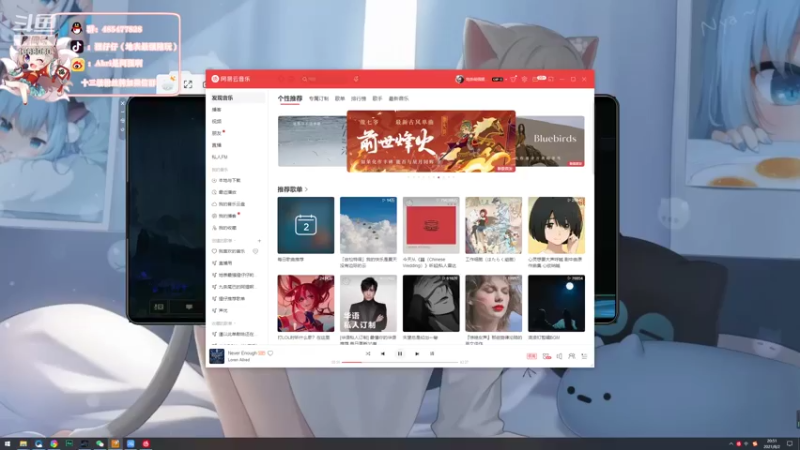Click the shuffle play mode icon
Image resolution: width=800 pixels, height=450 pixels.
pos(368,354)
